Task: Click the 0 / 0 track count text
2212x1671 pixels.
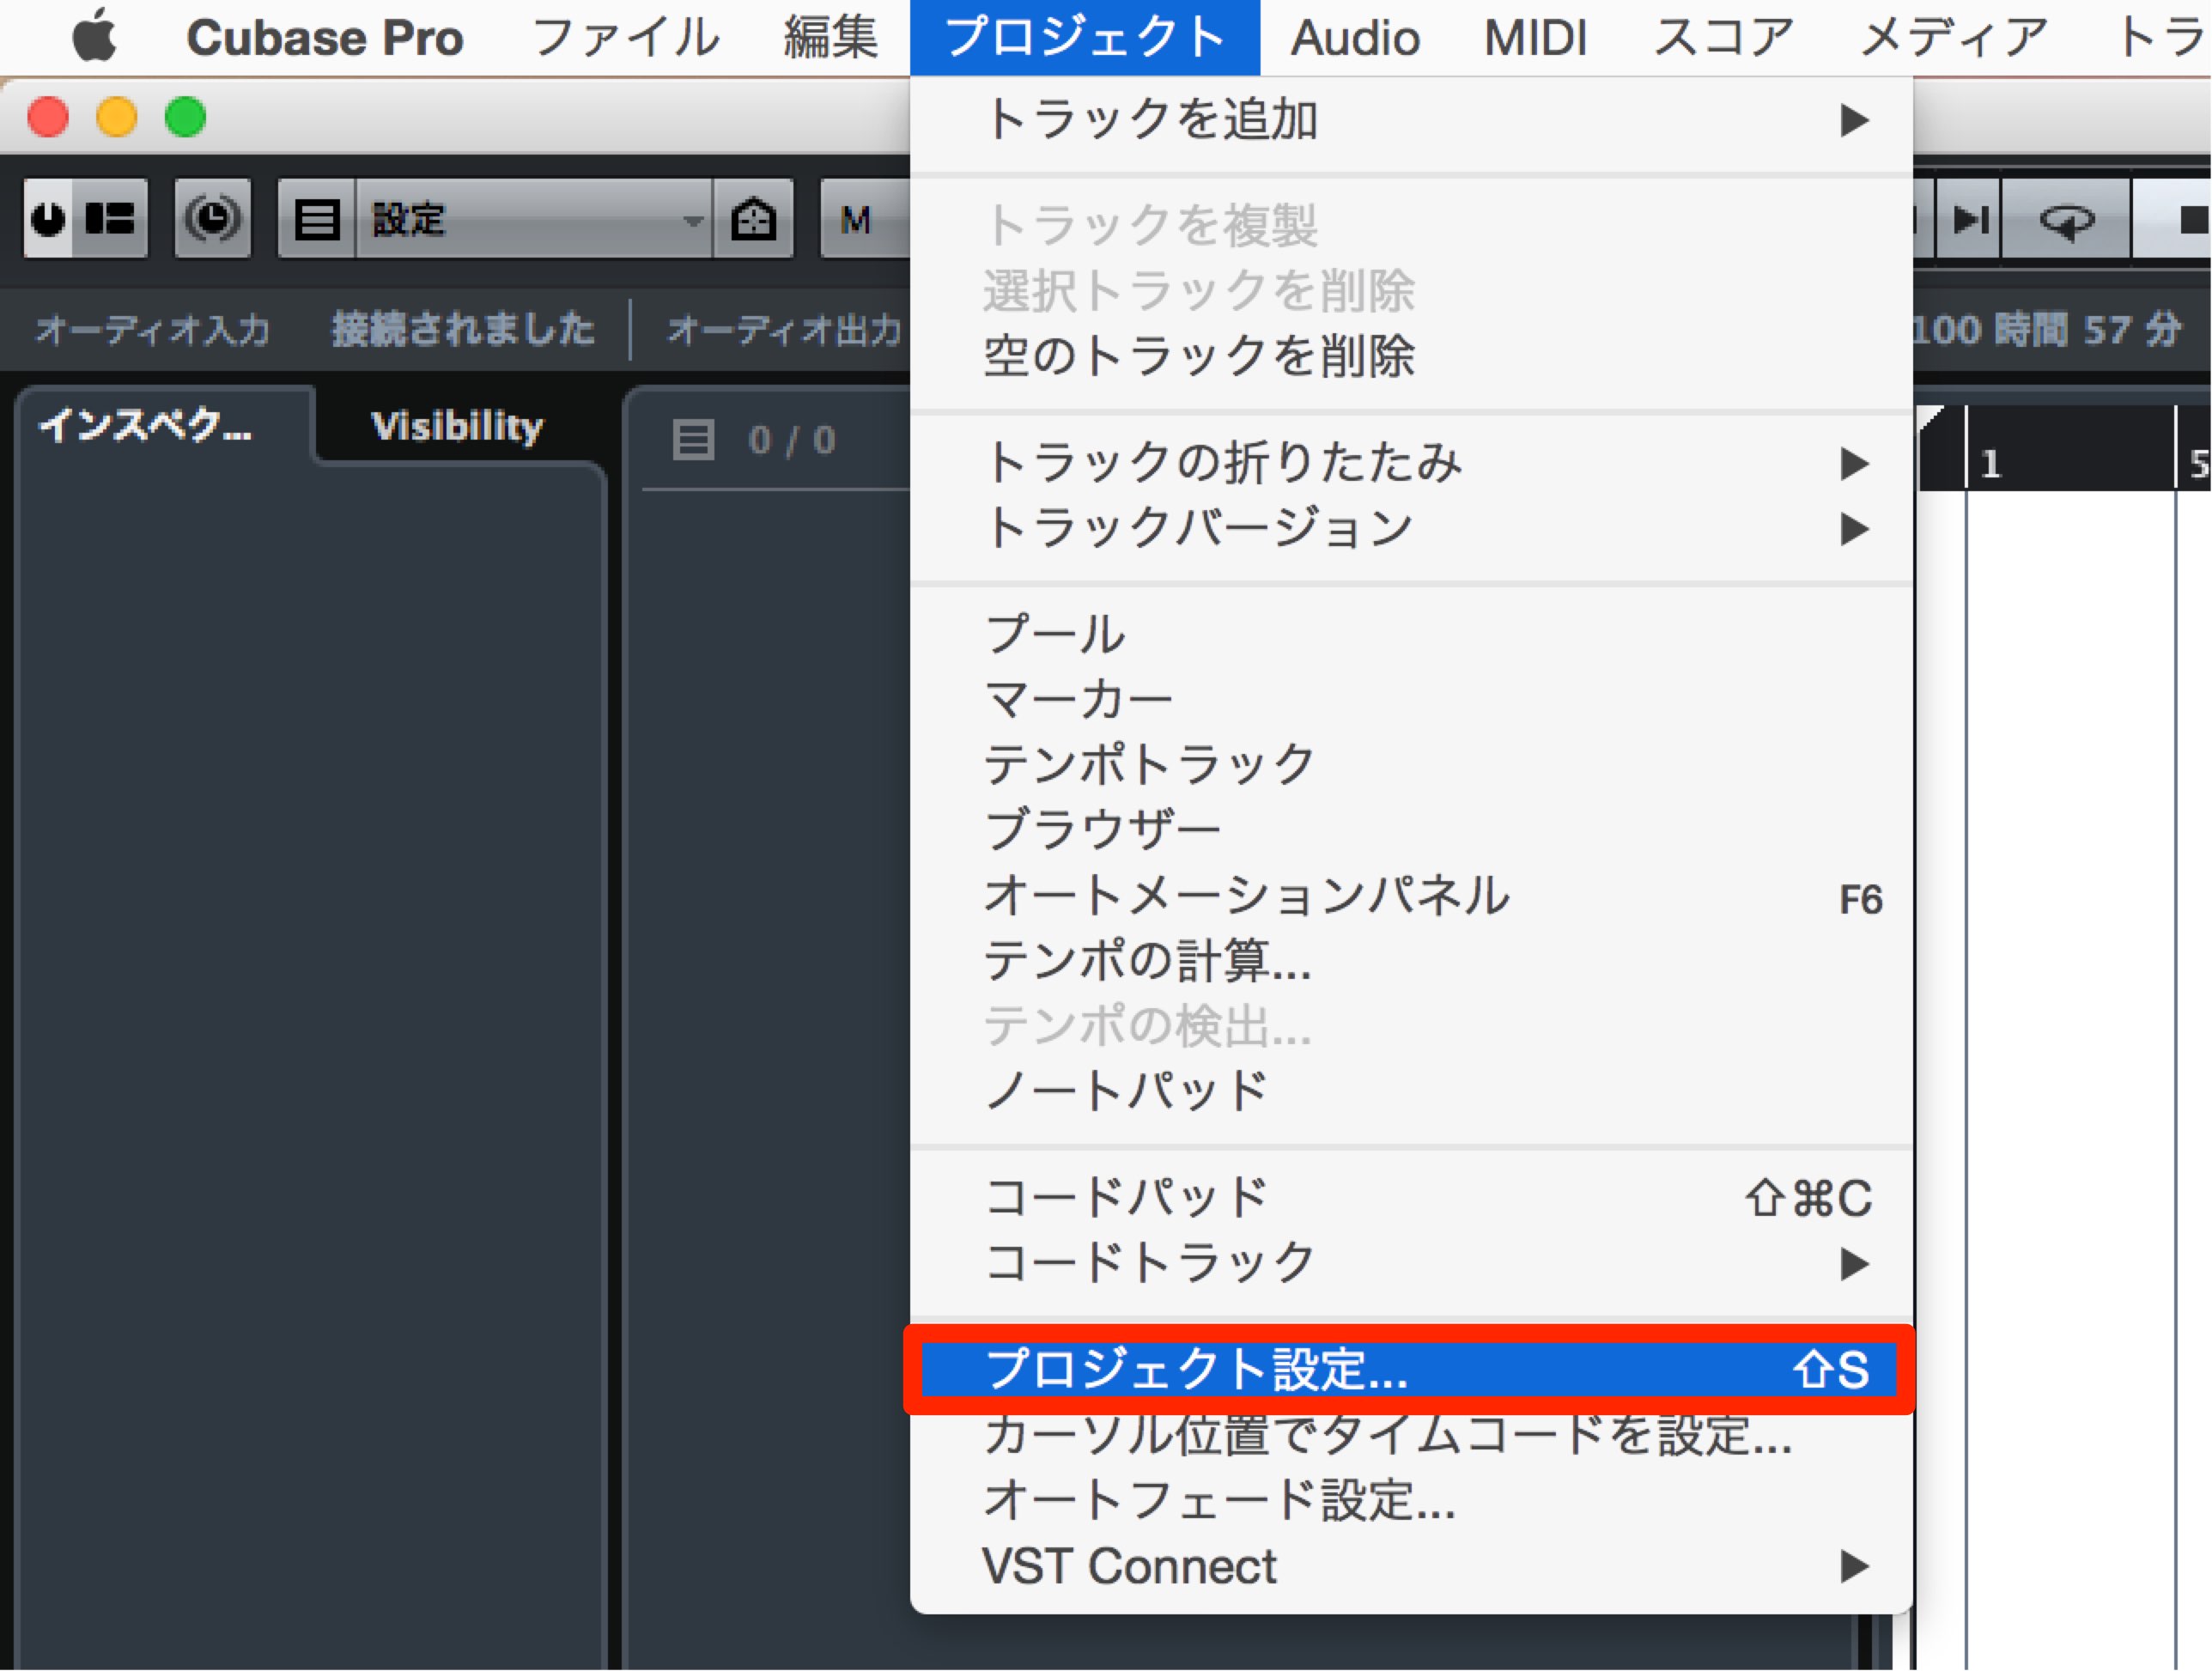Action: pyautogui.click(x=791, y=440)
